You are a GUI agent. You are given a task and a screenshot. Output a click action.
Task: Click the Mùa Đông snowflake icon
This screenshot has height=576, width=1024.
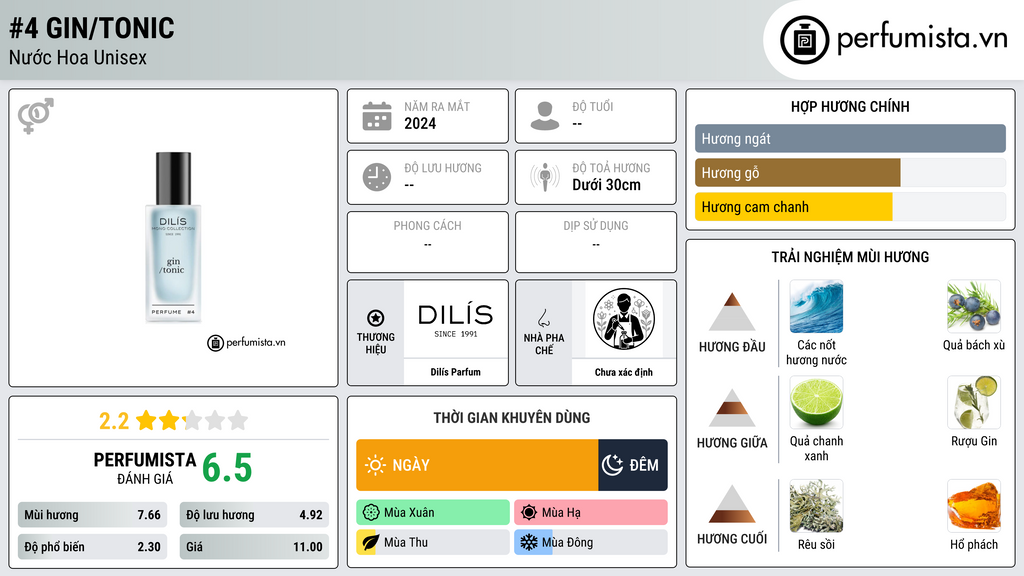point(528,543)
